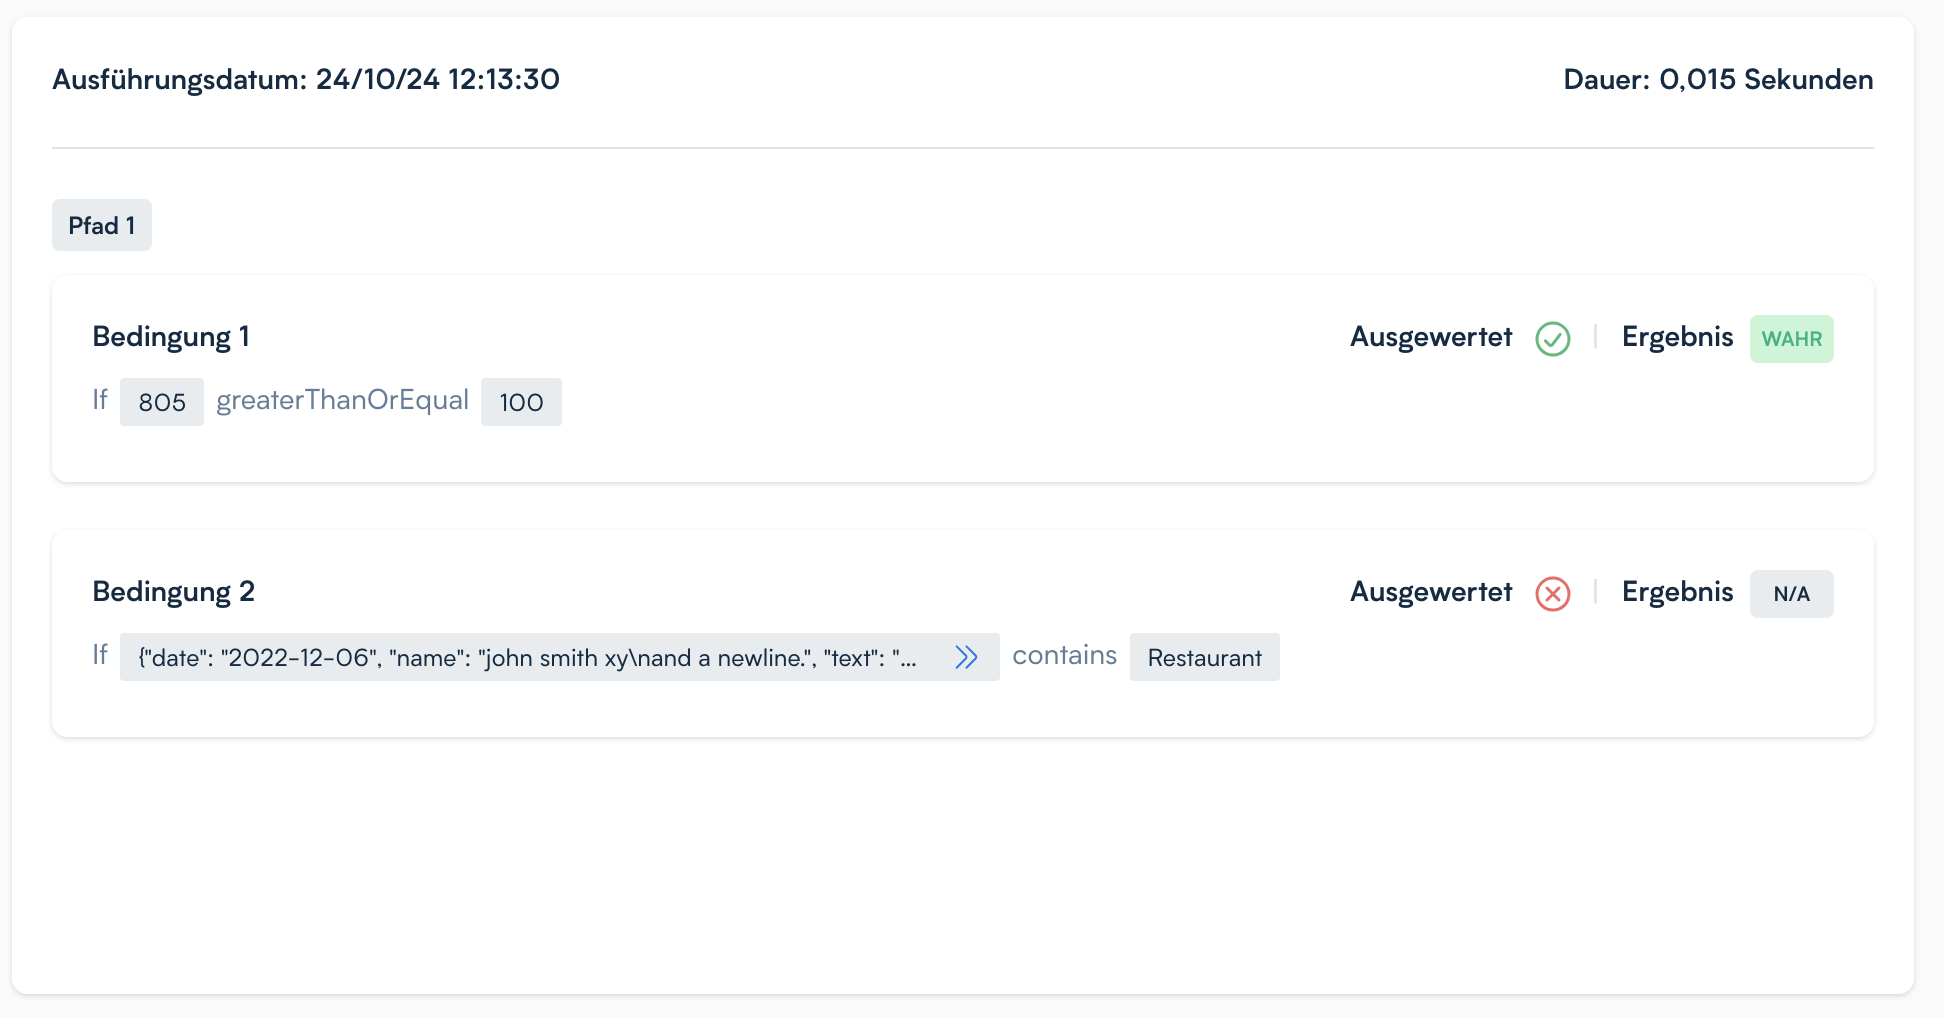Click the Bedingung 1 heading
The image size is (1944, 1018).
(171, 337)
